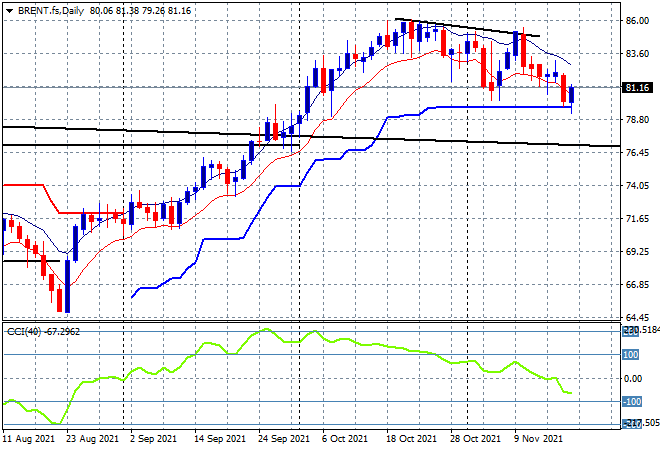Click the last blue candlestick at 81.16
The height and width of the screenshot is (450, 660).
(x=572, y=95)
